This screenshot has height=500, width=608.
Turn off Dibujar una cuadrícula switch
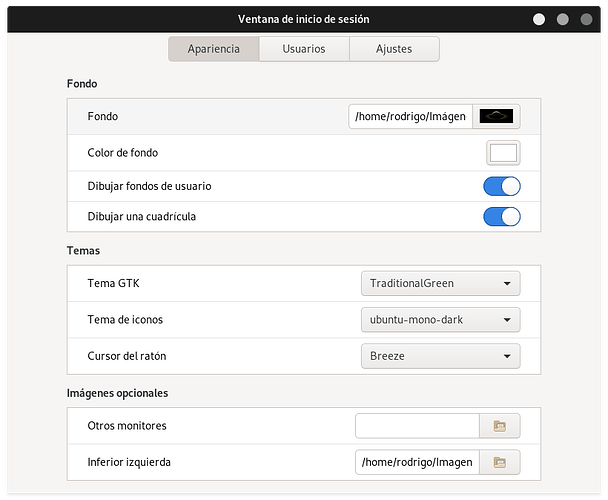501,217
